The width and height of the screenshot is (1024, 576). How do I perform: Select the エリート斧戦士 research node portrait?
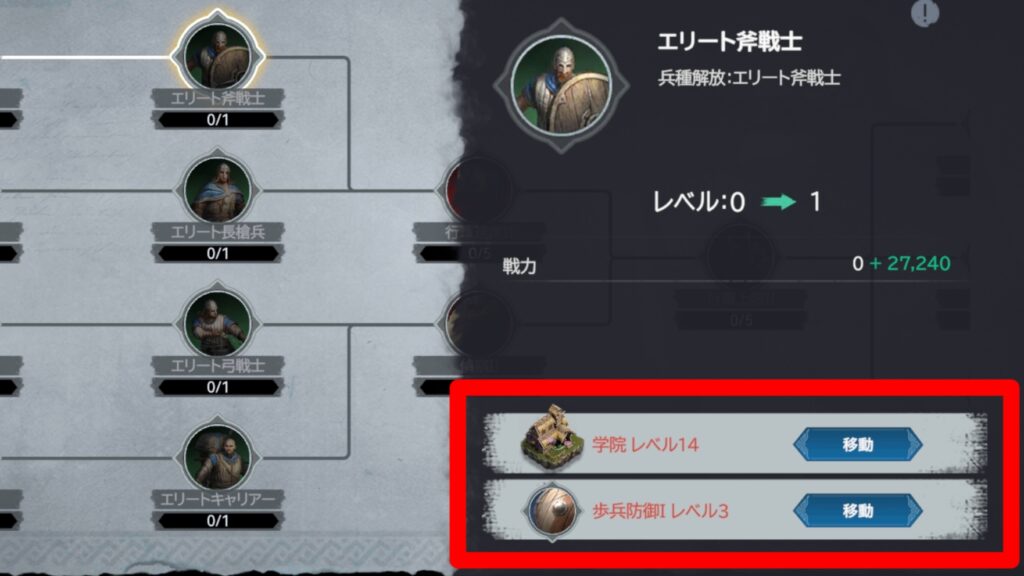(x=217, y=56)
